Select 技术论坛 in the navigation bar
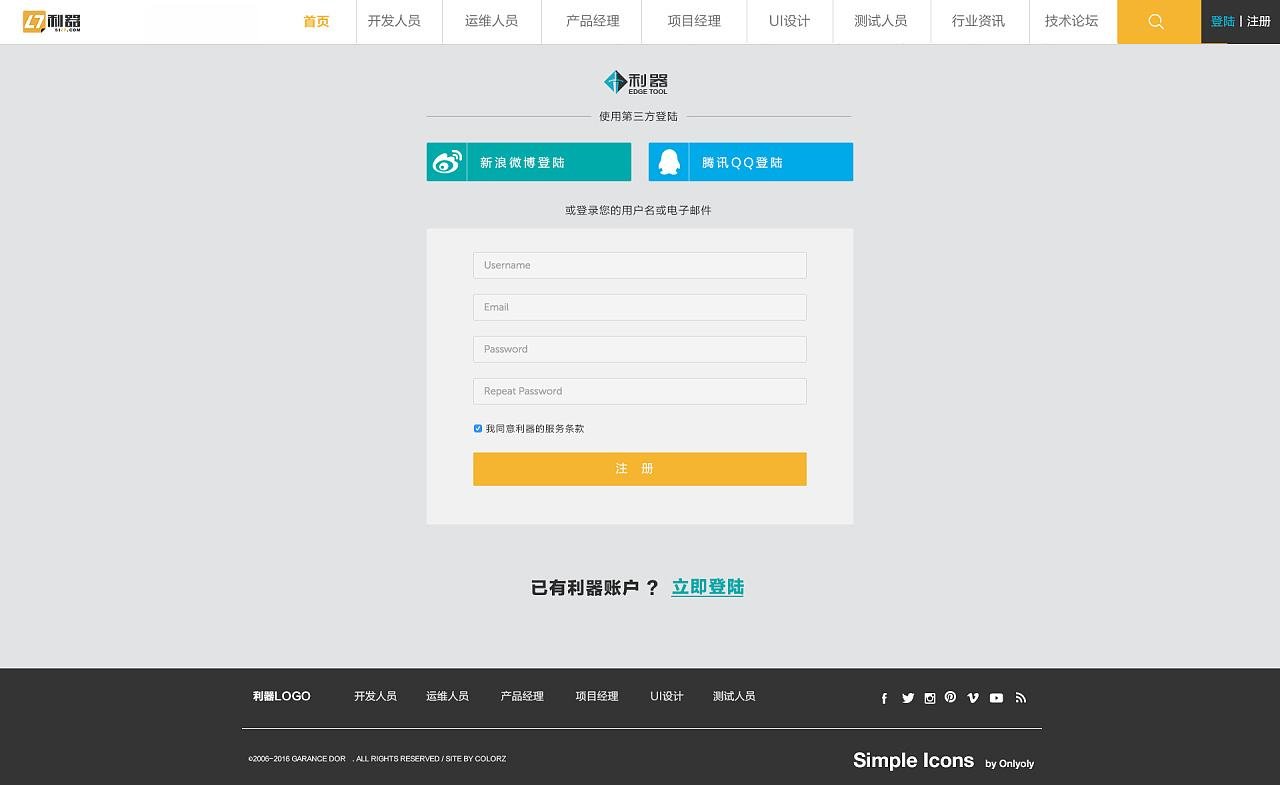 click(1072, 21)
